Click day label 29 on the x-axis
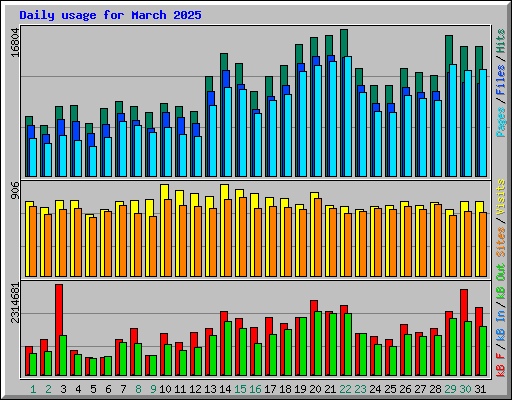Viewport: 512px width, 400px height. pyautogui.click(x=450, y=389)
